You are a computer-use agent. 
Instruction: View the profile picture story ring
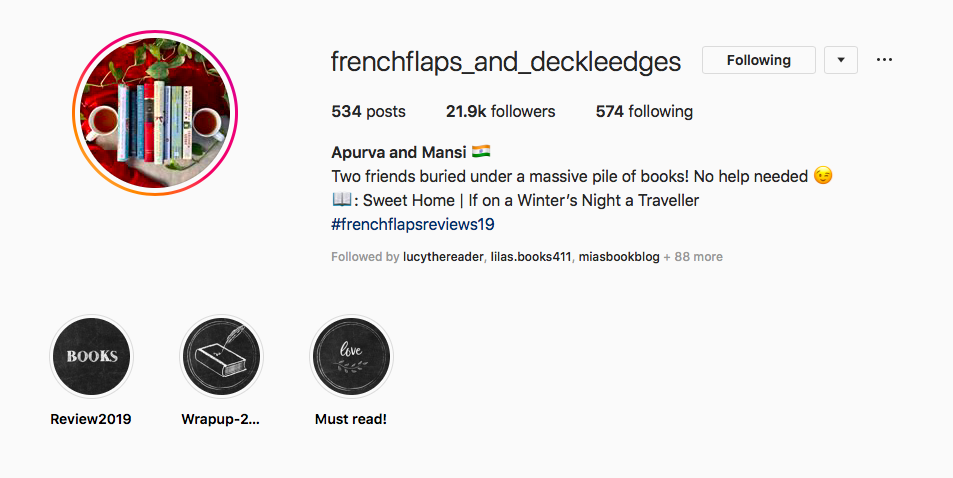(x=155, y=113)
